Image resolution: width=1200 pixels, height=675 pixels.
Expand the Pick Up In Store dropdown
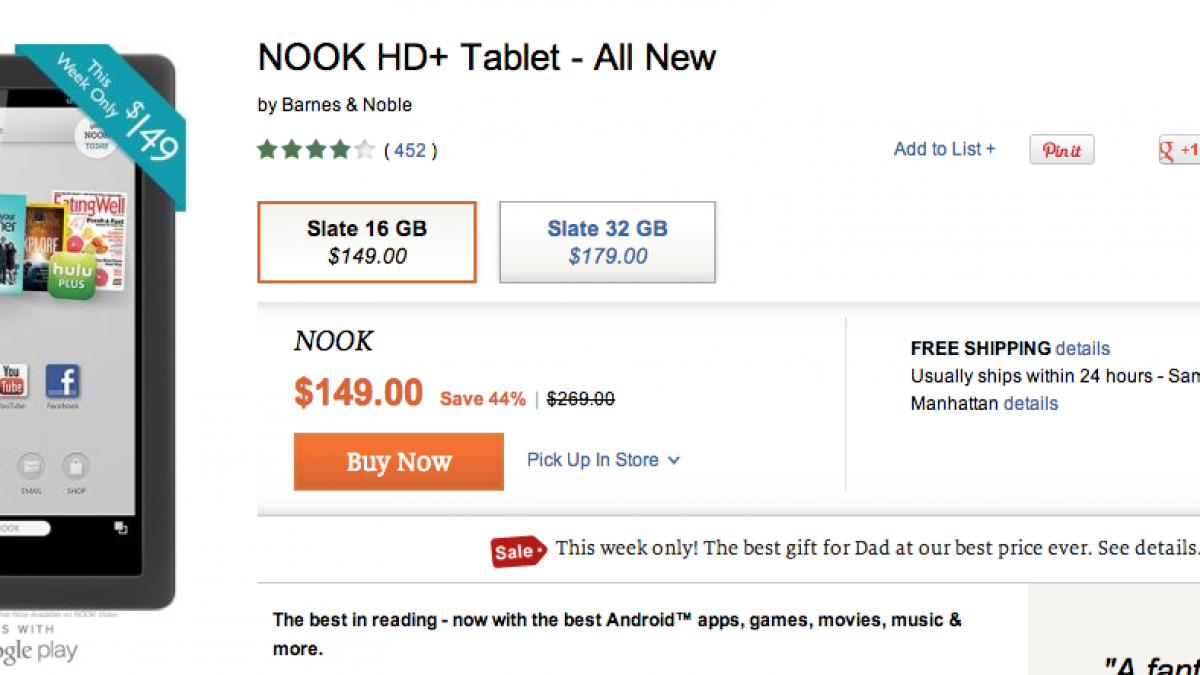pyautogui.click(x=593, y=460)
